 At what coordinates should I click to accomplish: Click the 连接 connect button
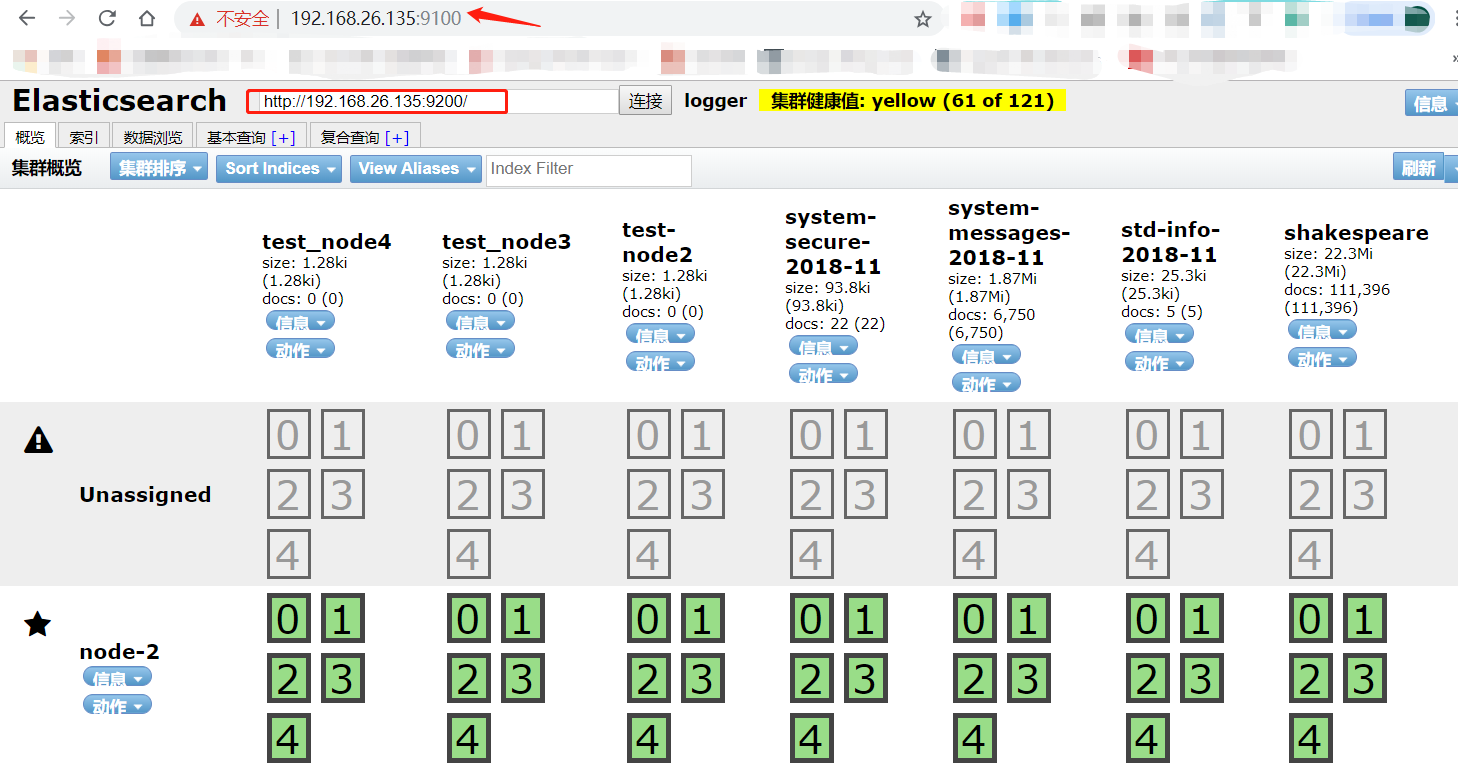646,101
